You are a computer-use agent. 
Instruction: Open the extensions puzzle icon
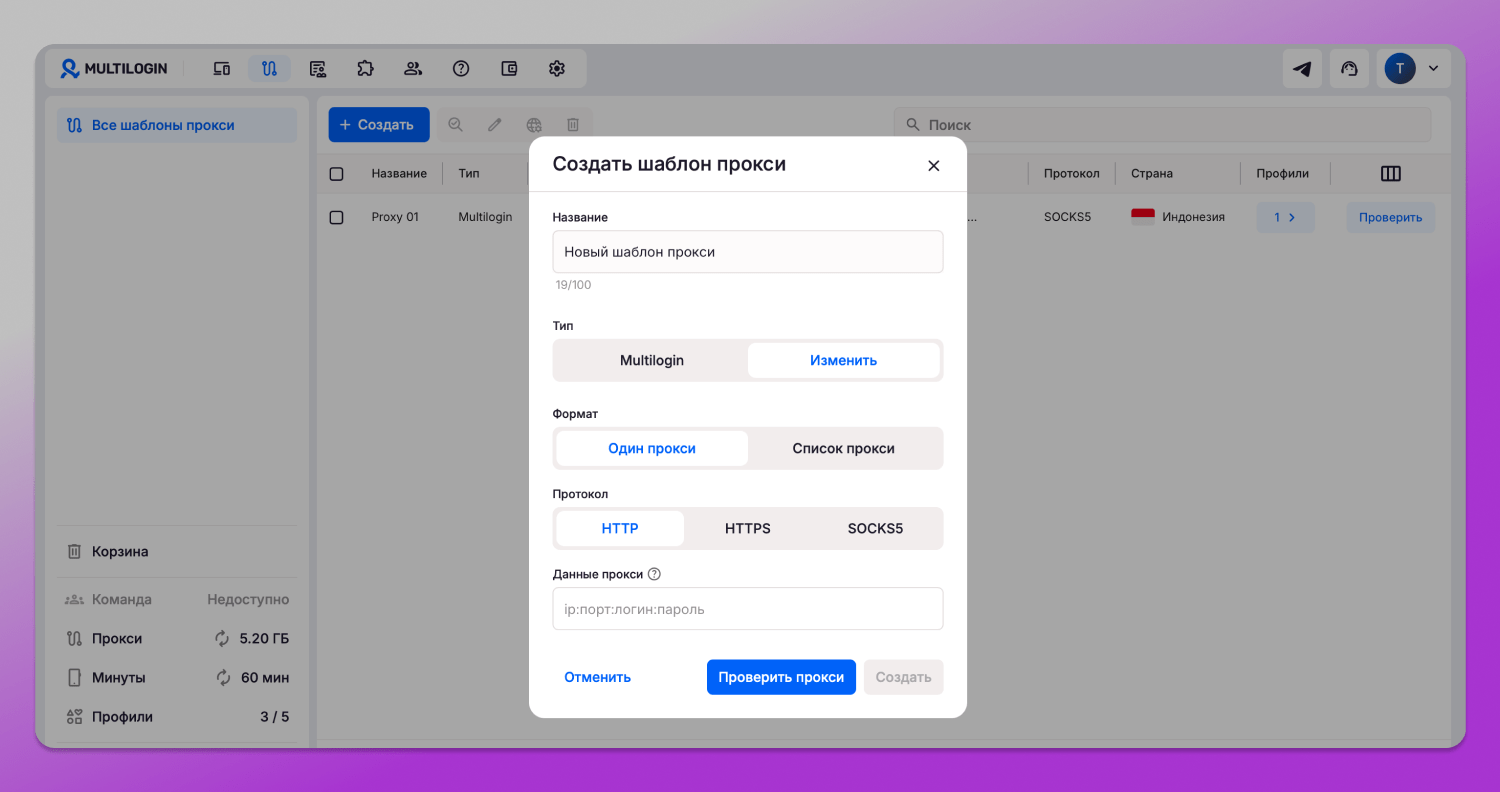[x=365, y=69]
